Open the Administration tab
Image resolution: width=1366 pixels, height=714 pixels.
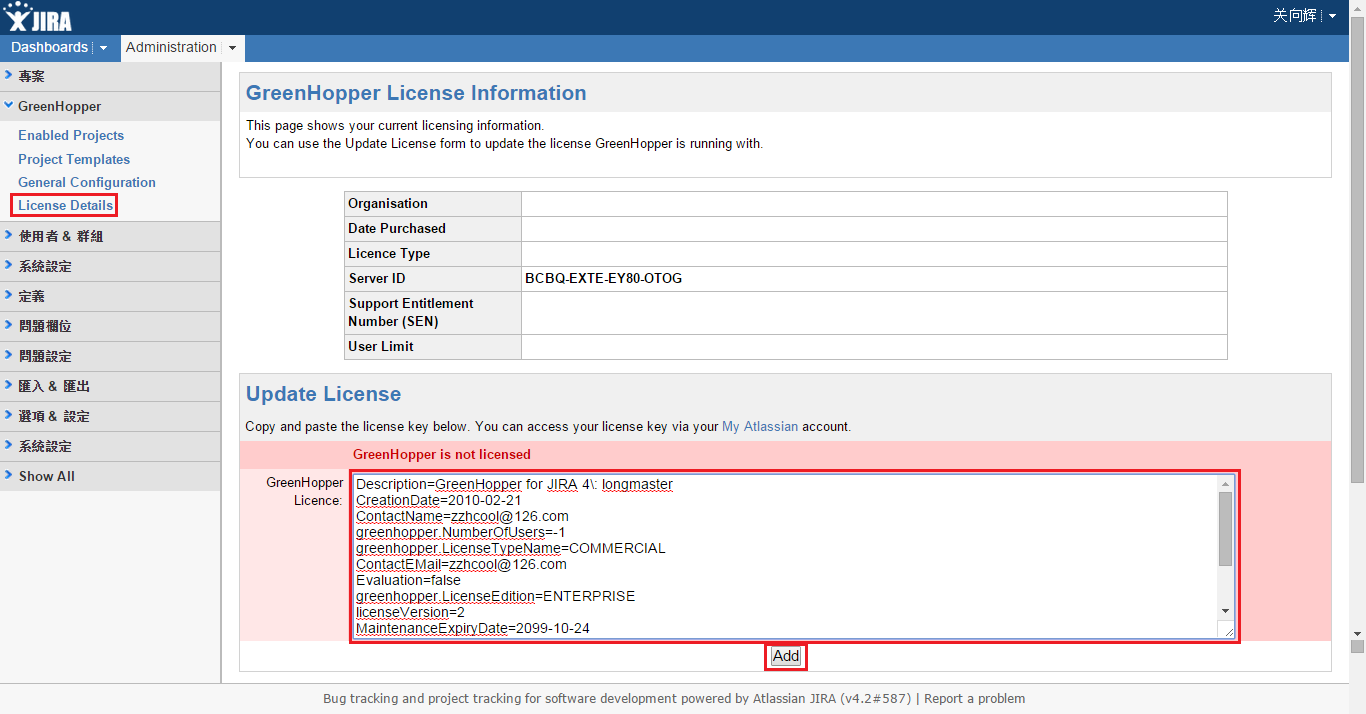coord(171,48)
